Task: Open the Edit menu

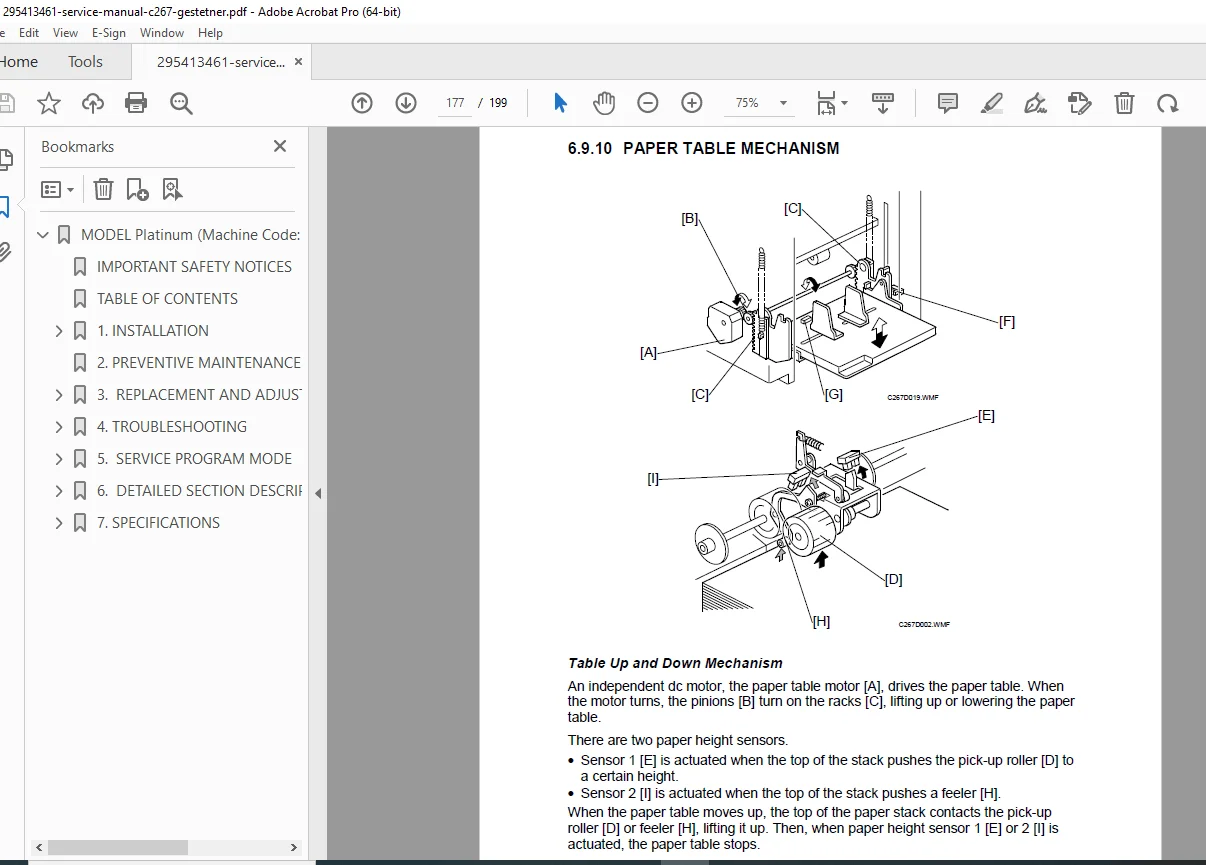Action: click(29, 33)
